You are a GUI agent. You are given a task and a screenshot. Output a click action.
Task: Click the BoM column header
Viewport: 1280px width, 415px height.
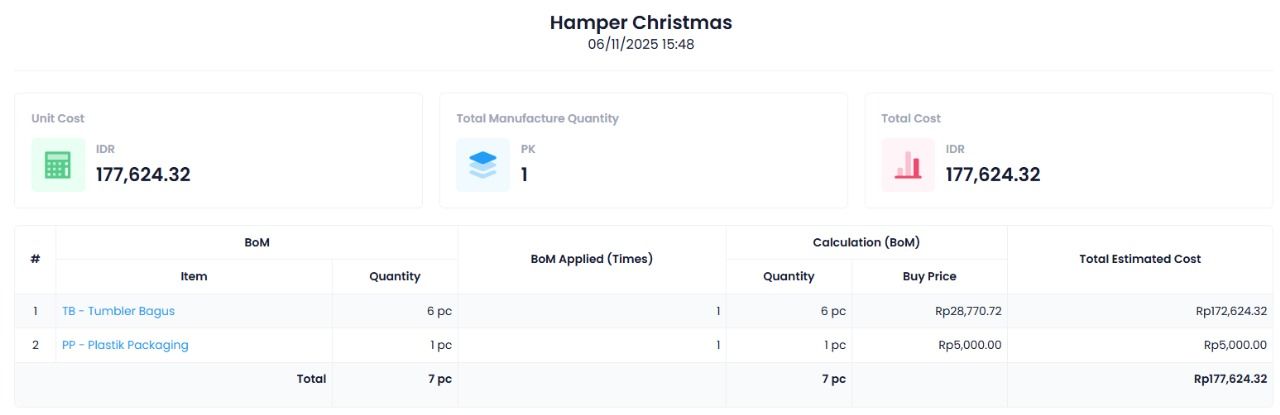257,242
